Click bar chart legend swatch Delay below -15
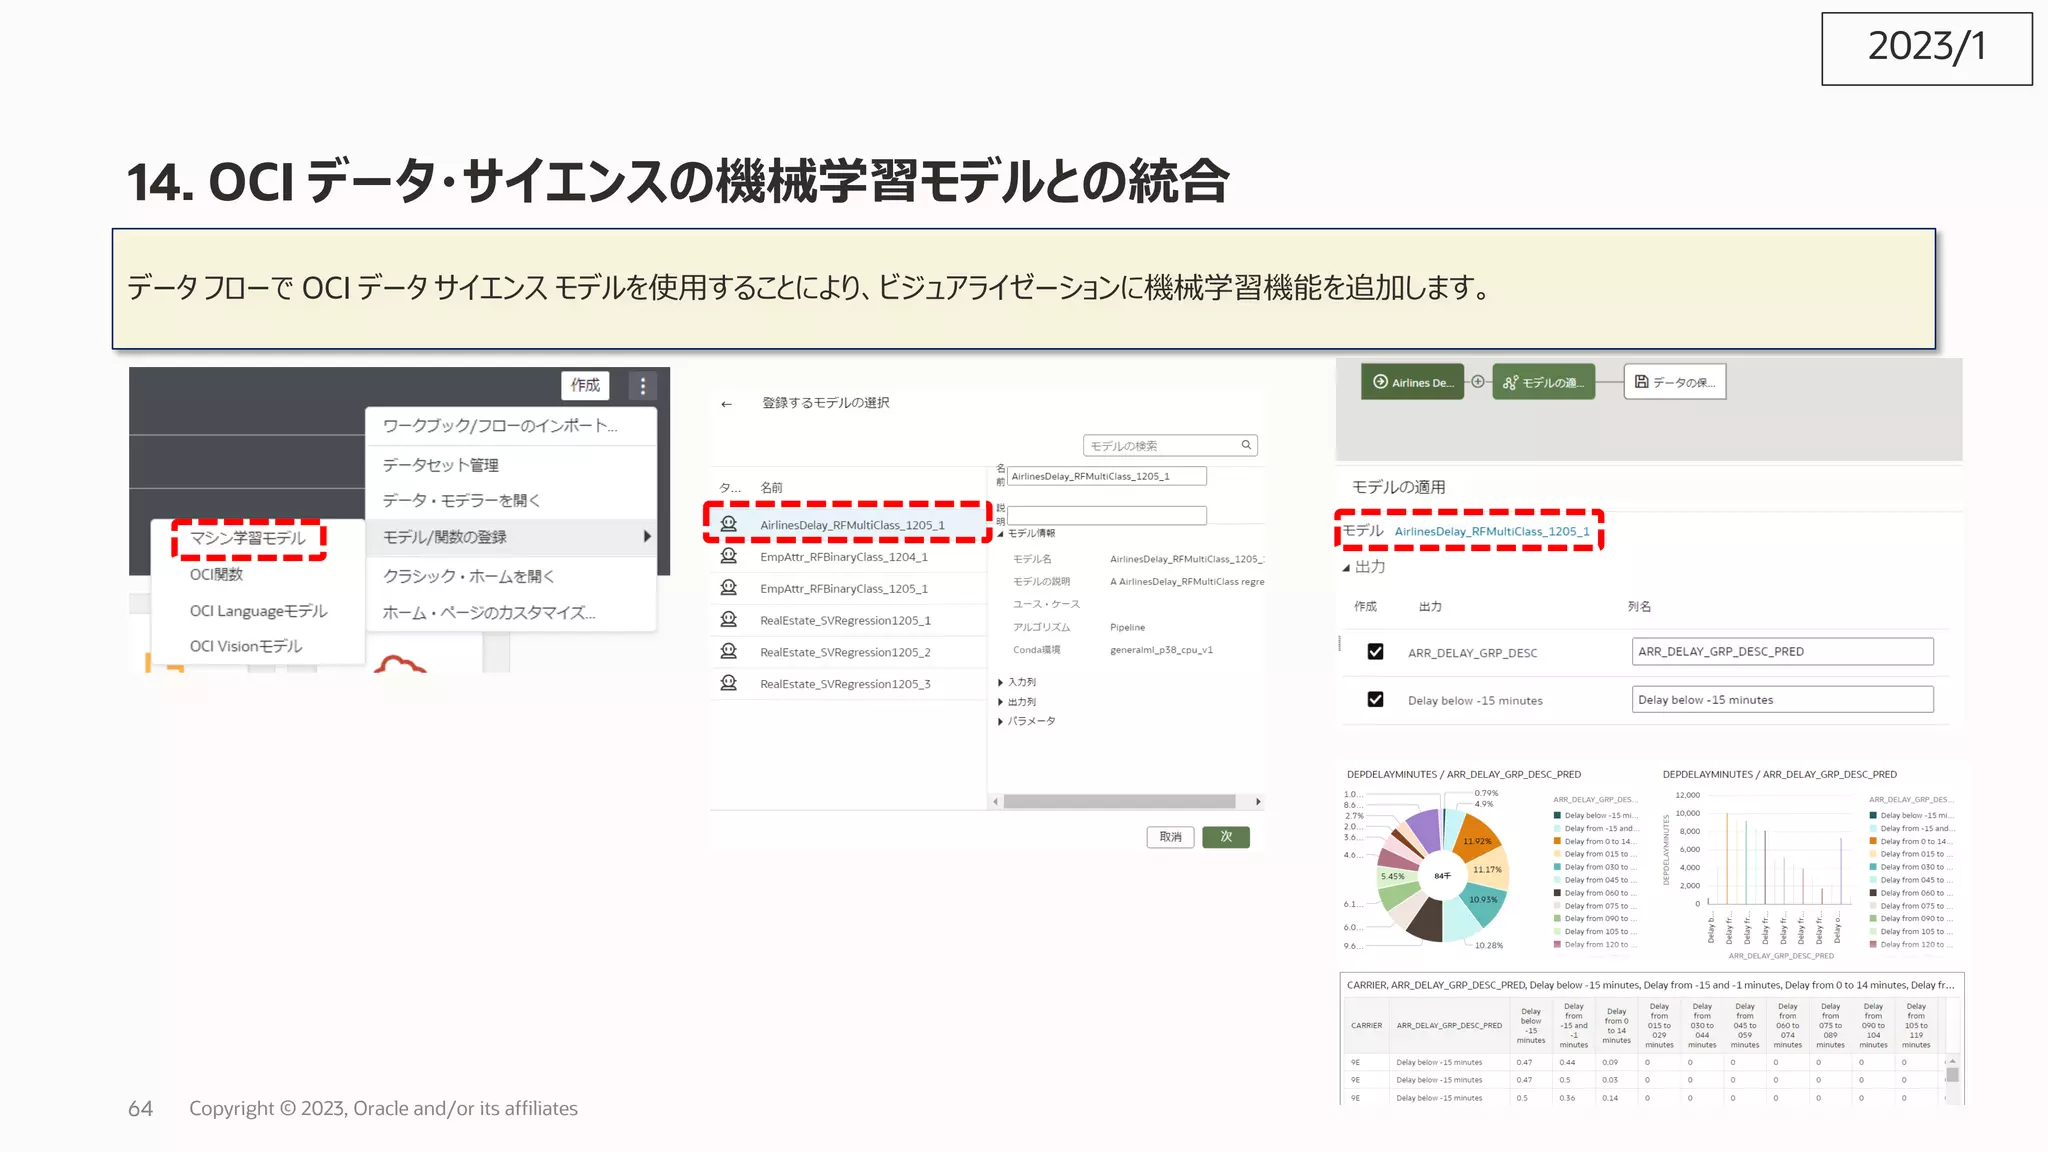The image size is (2048, 1152). point(1873,816)
